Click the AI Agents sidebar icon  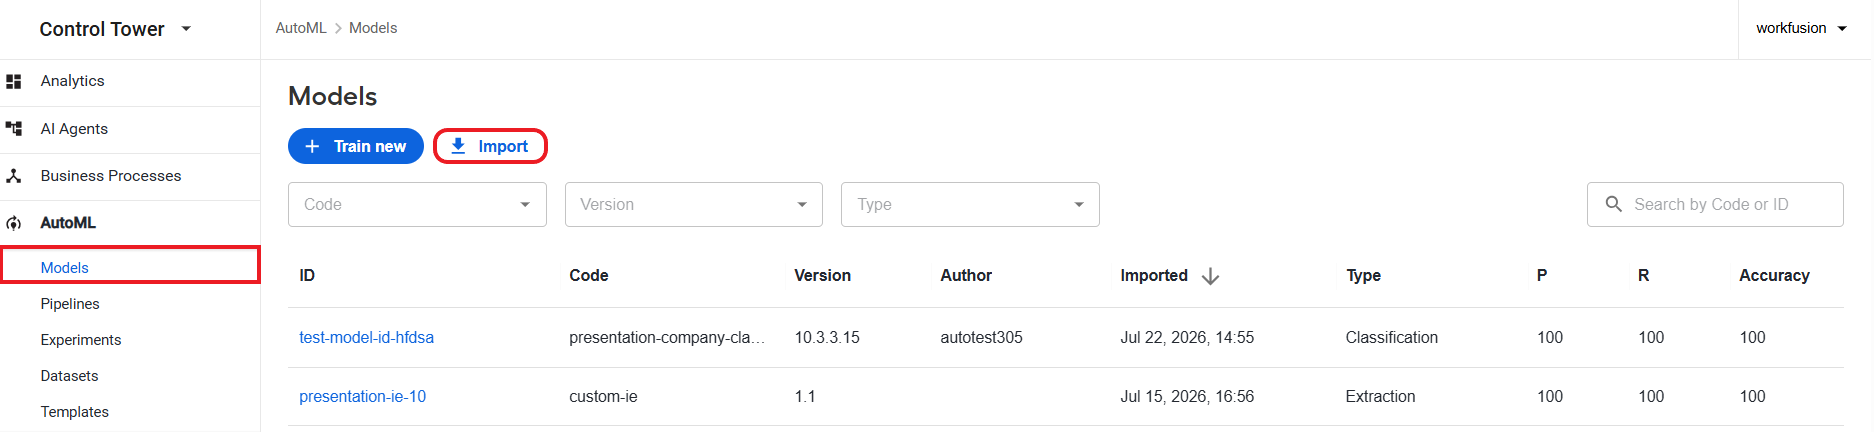pos(14,128)
